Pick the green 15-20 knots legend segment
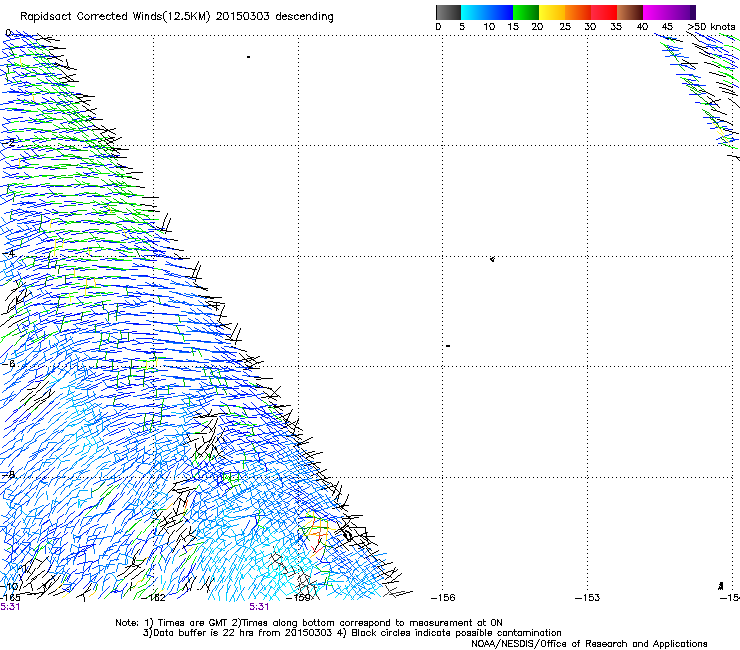The image size is (740, 650). coord(526,12)
